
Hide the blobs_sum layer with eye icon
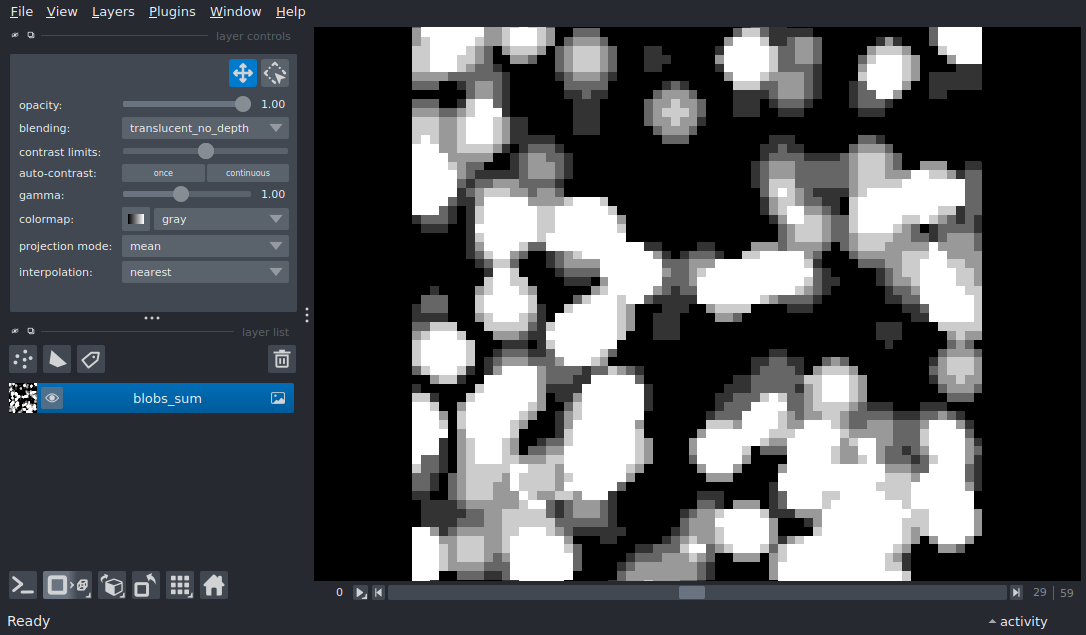[52, 398]
